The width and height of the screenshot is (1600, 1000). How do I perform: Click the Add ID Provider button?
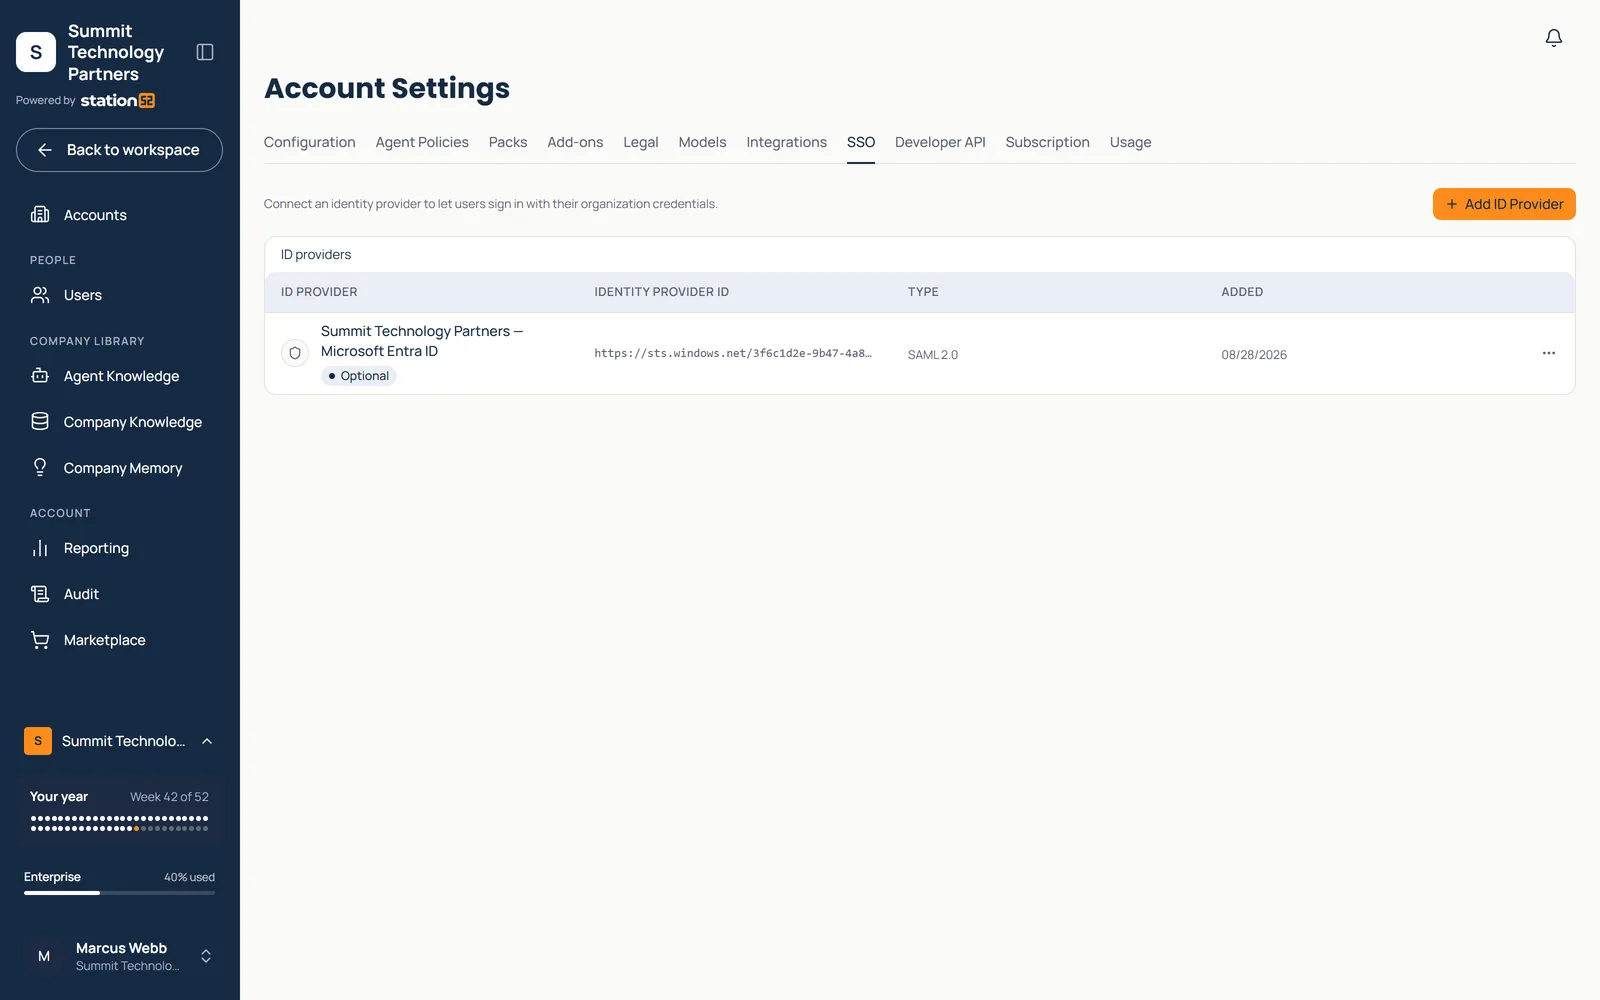tap(1504, 204)
